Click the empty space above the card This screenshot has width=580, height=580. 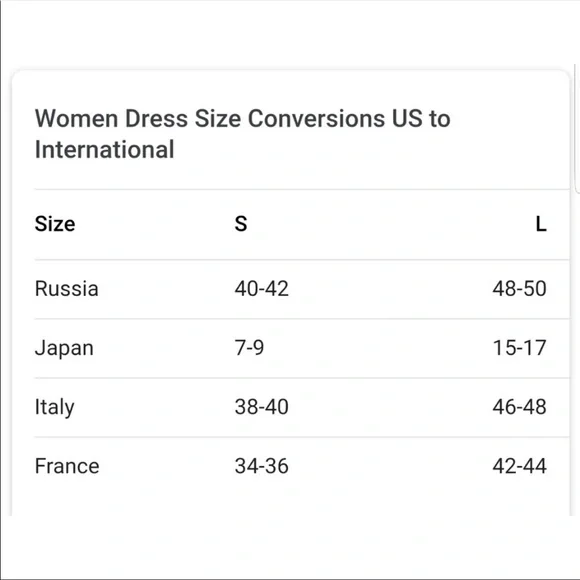pyautogui.click(x=290, y=33)
